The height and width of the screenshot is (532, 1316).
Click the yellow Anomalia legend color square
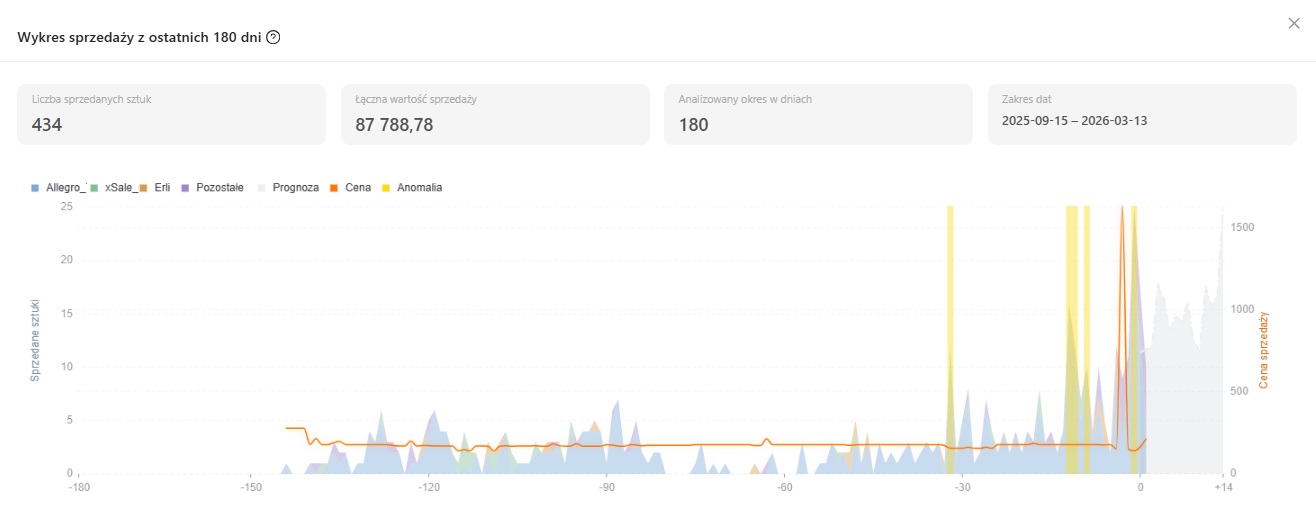point(386,188)
